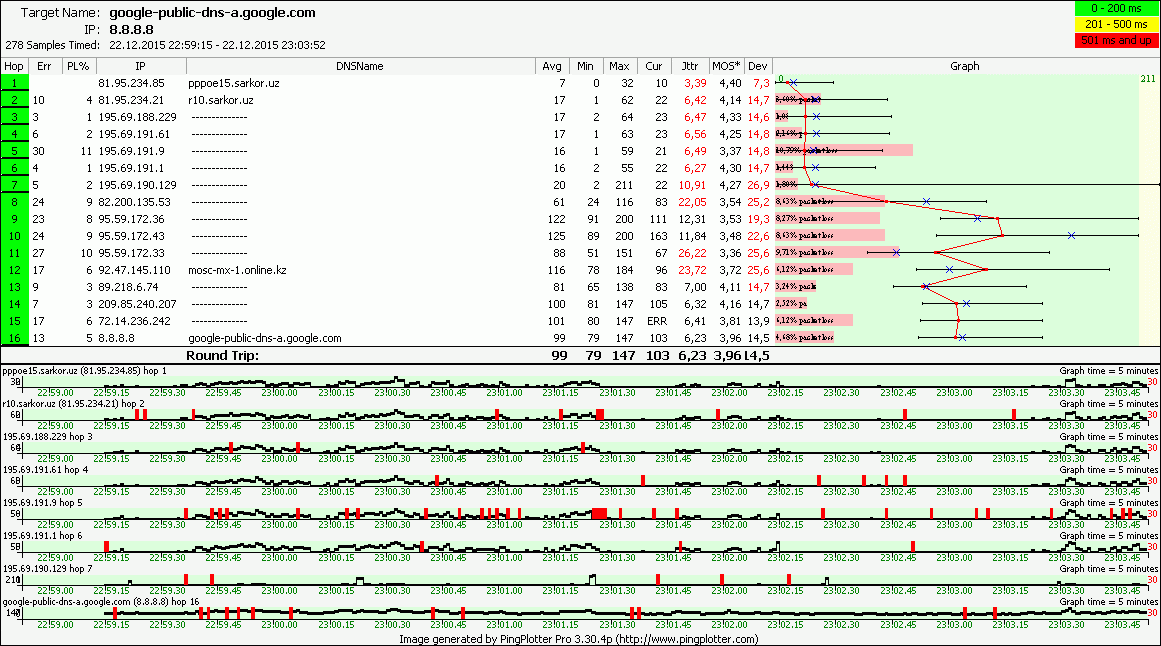Sort by the Hop column header
This screenshot has width=1161, height=646.
pyautogui.click(x=14, y=66)
